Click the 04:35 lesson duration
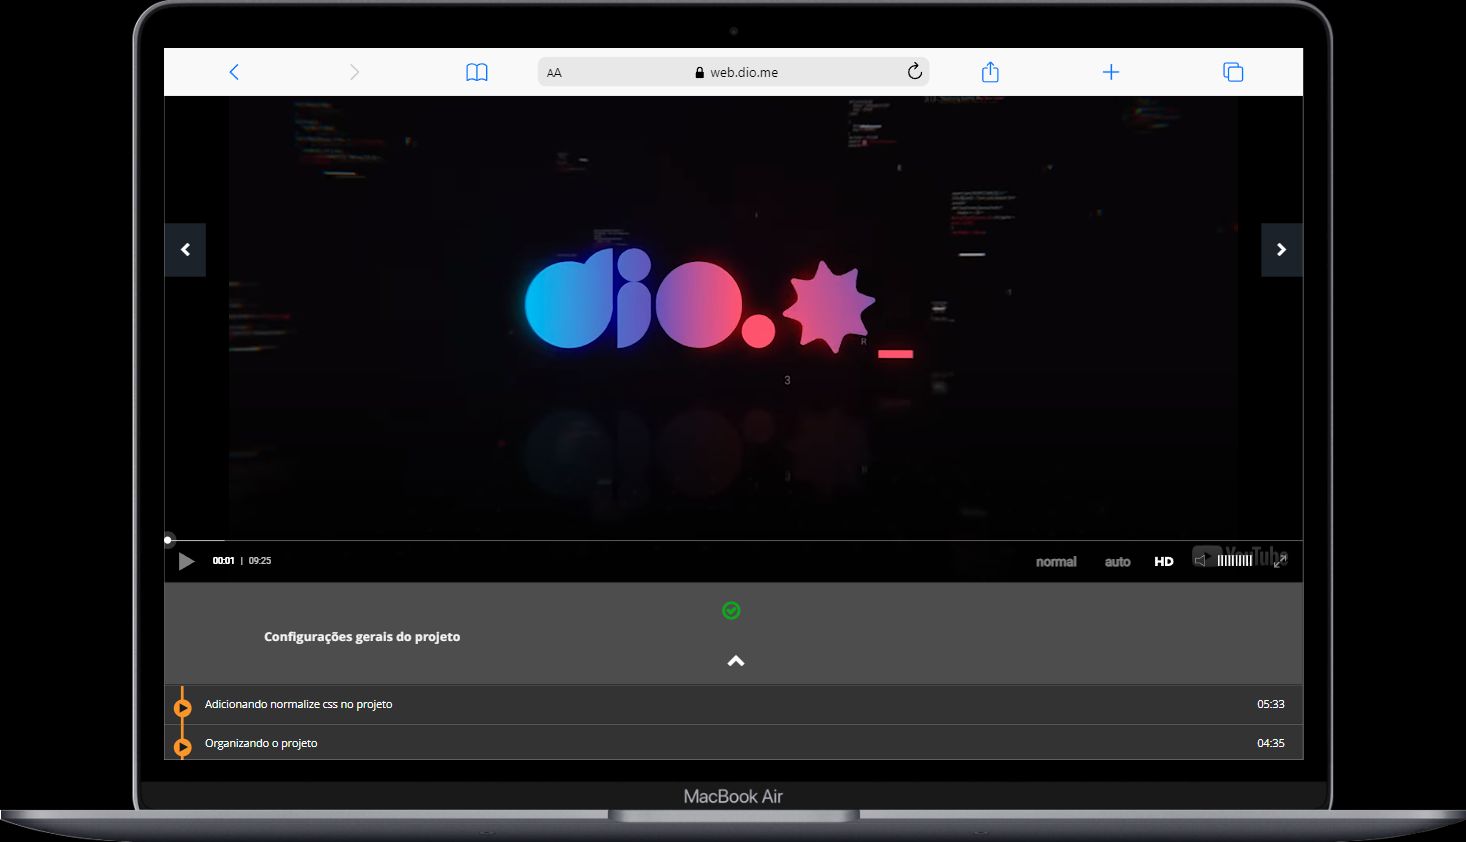 pyautogui.click(x=1270, y=743)
